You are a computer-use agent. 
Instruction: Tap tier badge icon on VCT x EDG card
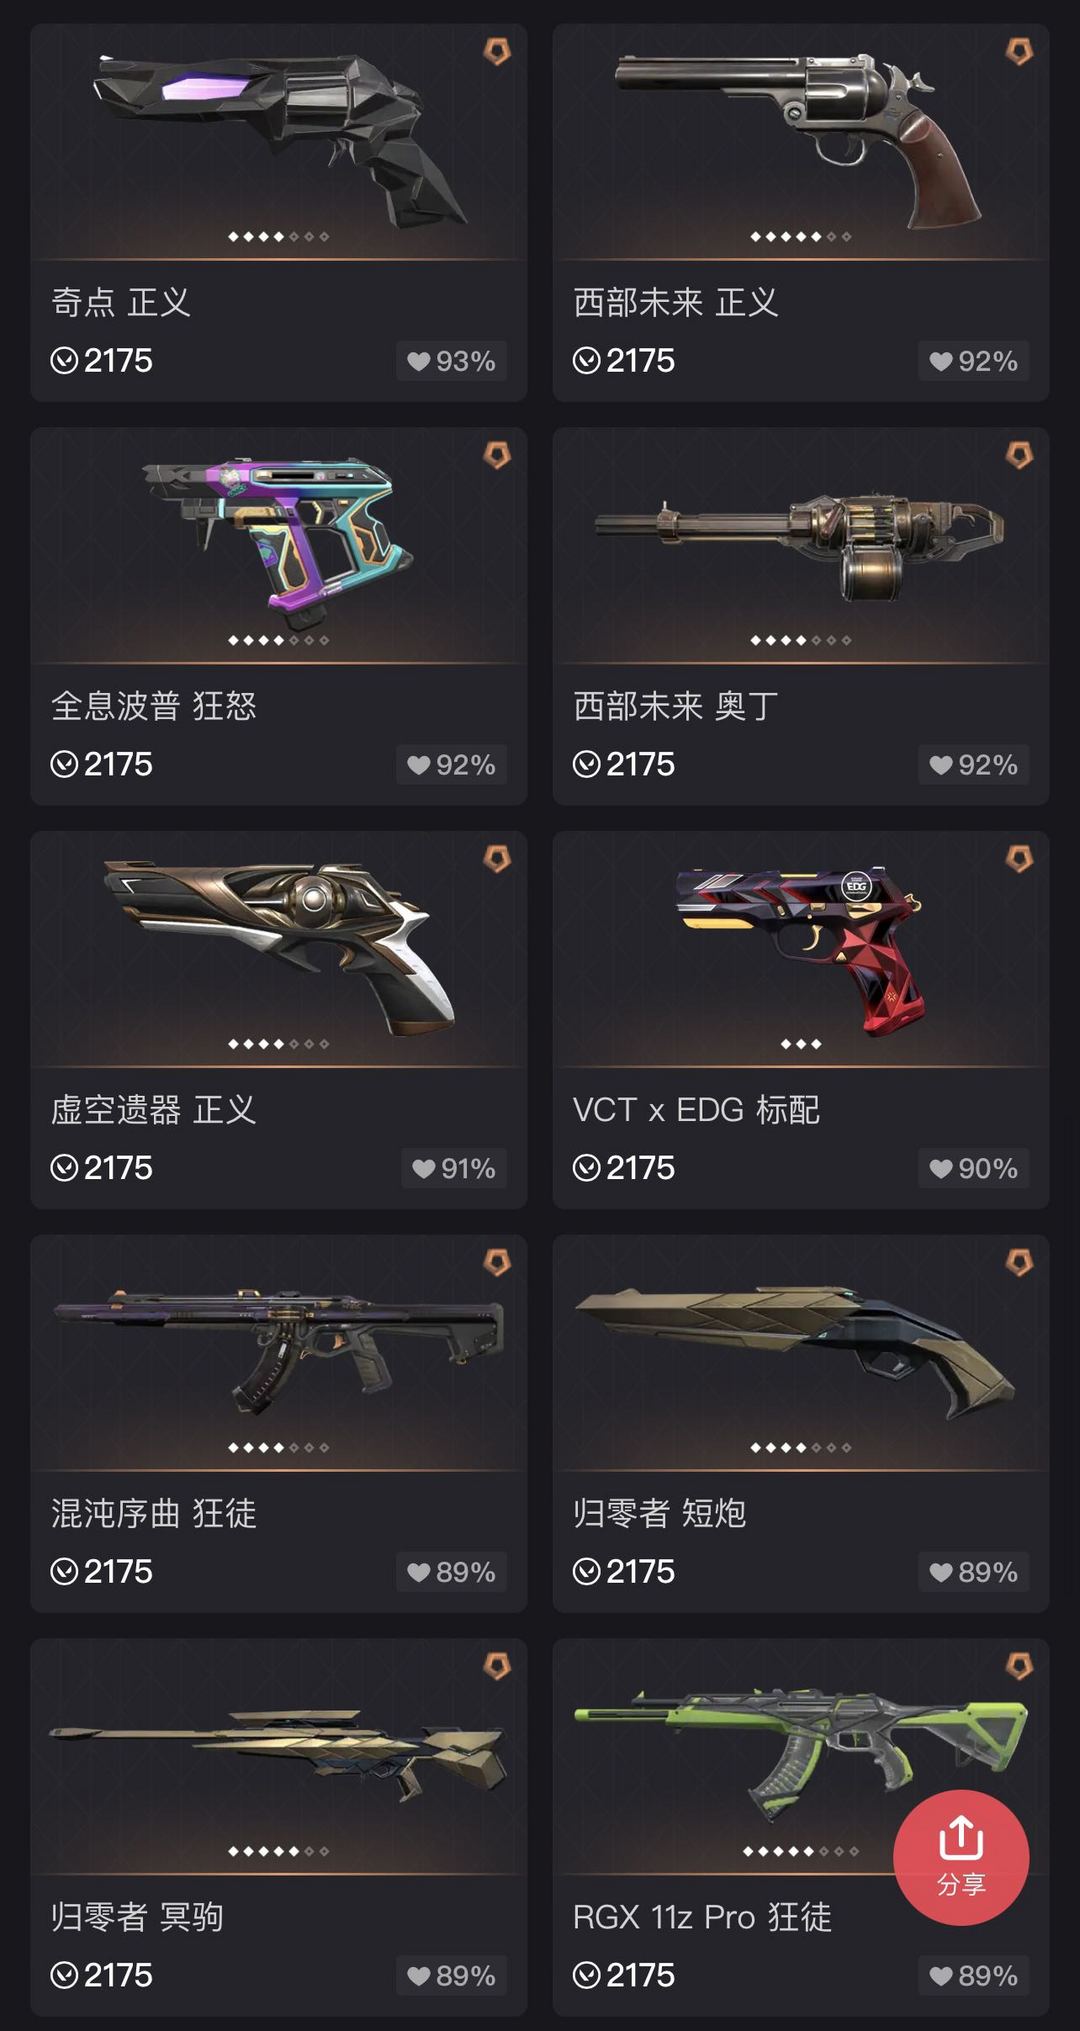1019,858
